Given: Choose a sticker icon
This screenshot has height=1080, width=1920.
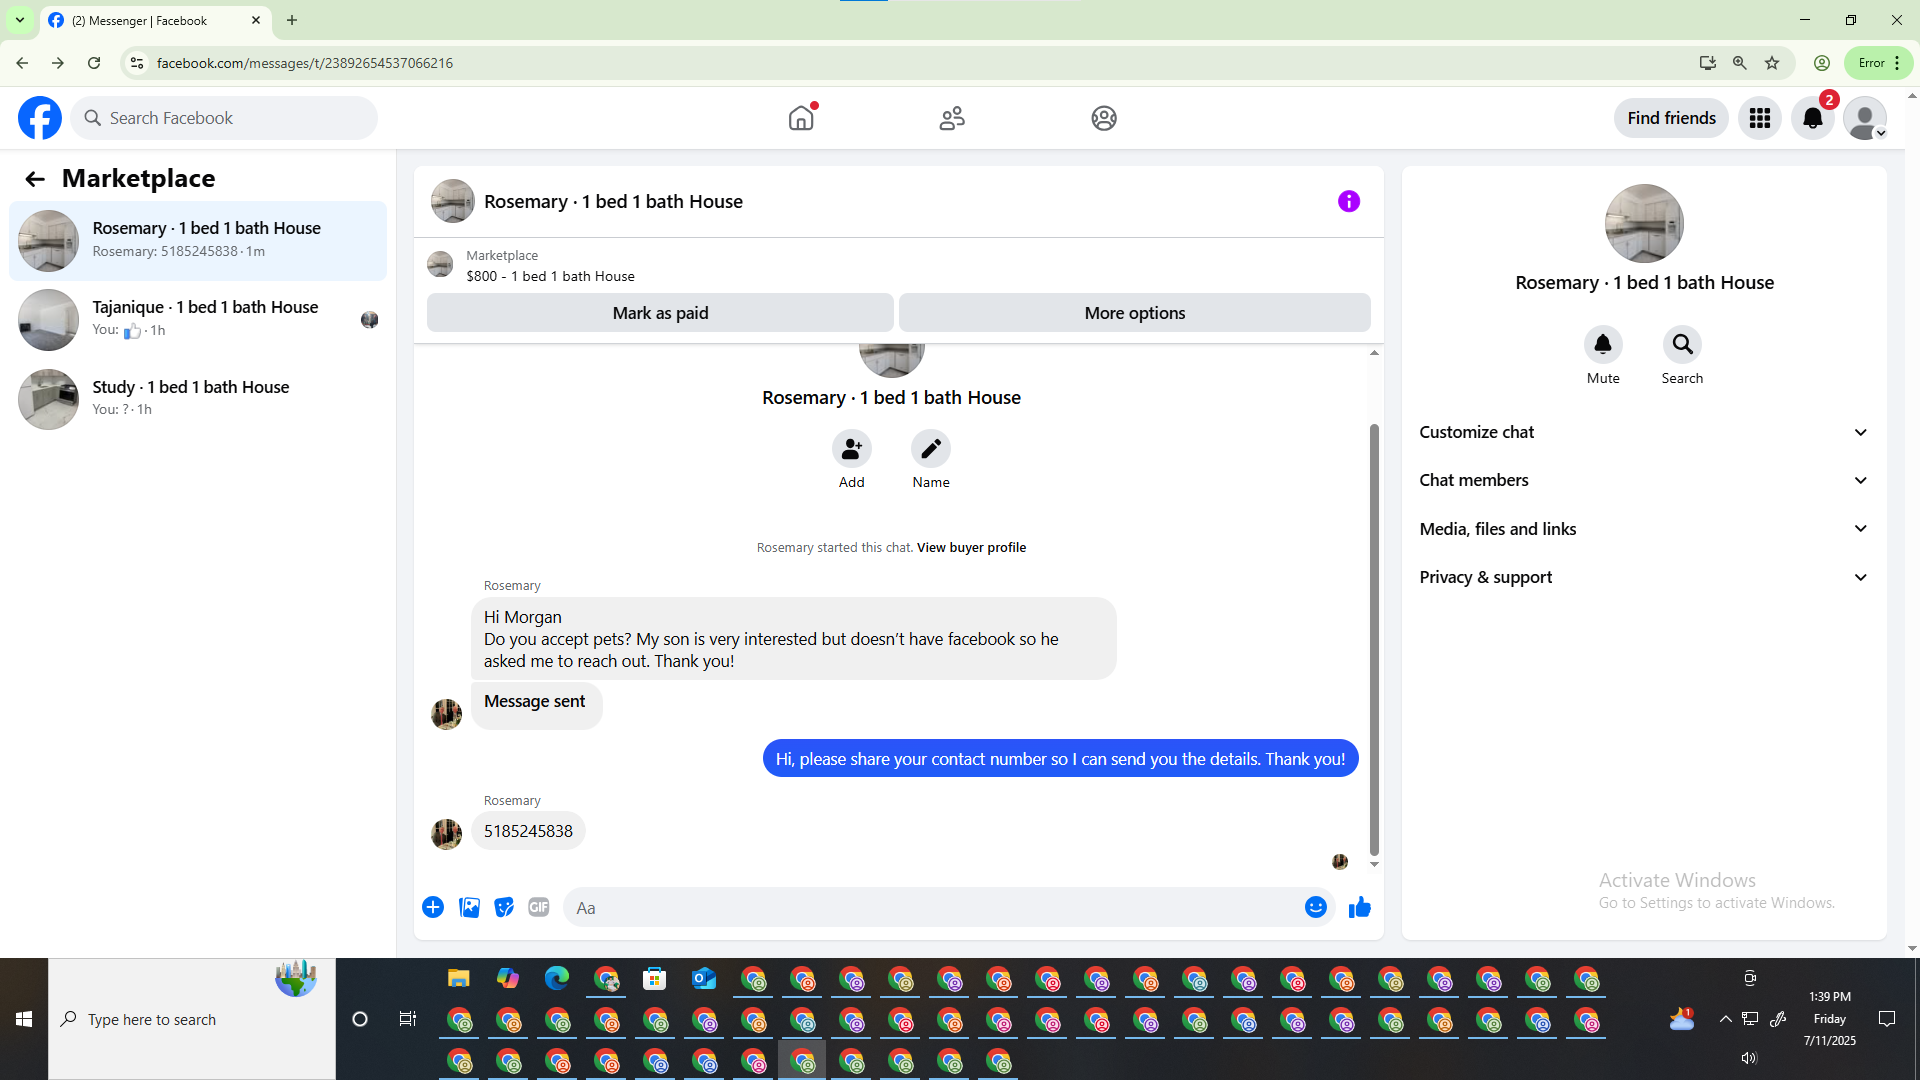Looking at the screenshot, I should [x=504, y=907].
